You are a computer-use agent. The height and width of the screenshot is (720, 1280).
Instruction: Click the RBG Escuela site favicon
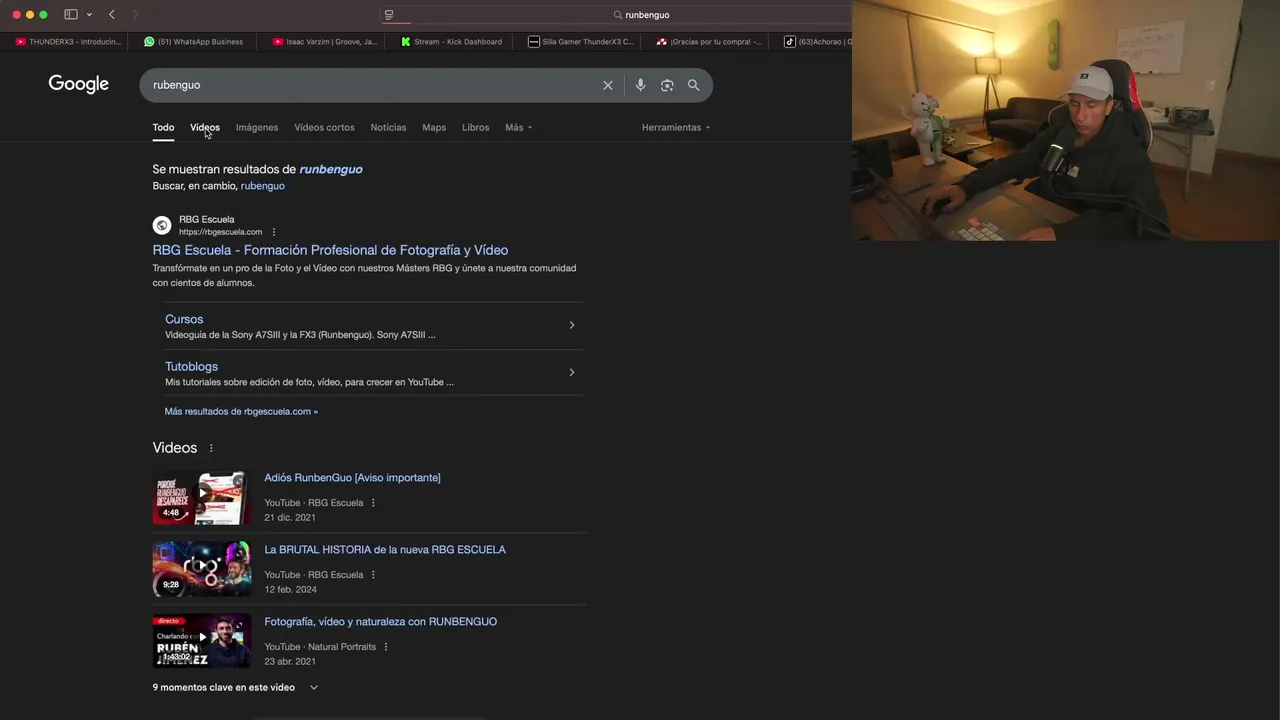pyautogui.click(x=162, y=225)
